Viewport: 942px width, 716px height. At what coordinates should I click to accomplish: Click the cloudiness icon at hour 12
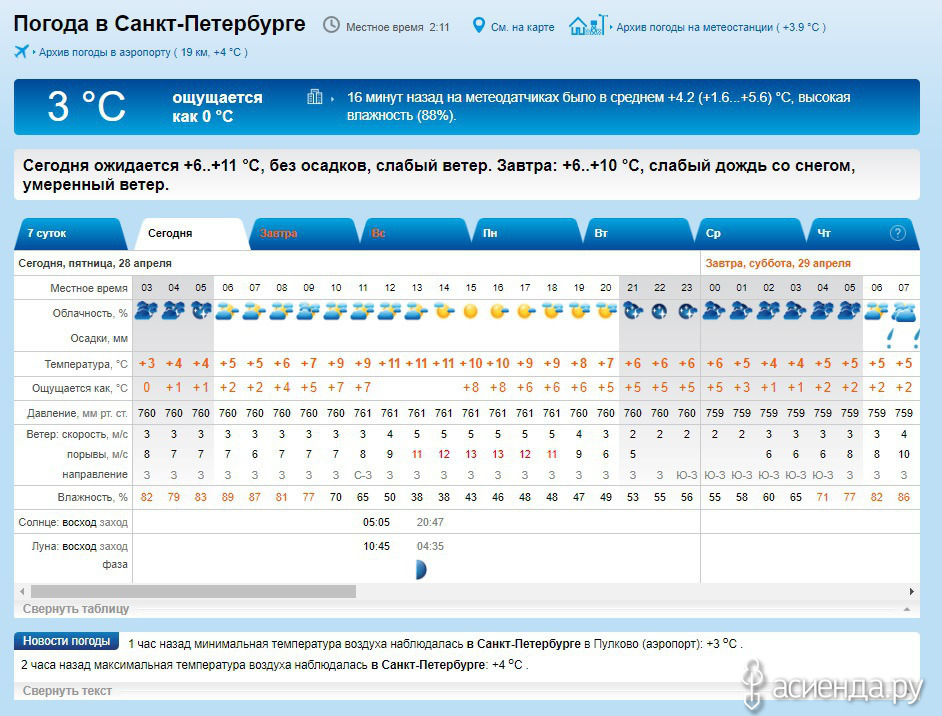tap(390, 311)
